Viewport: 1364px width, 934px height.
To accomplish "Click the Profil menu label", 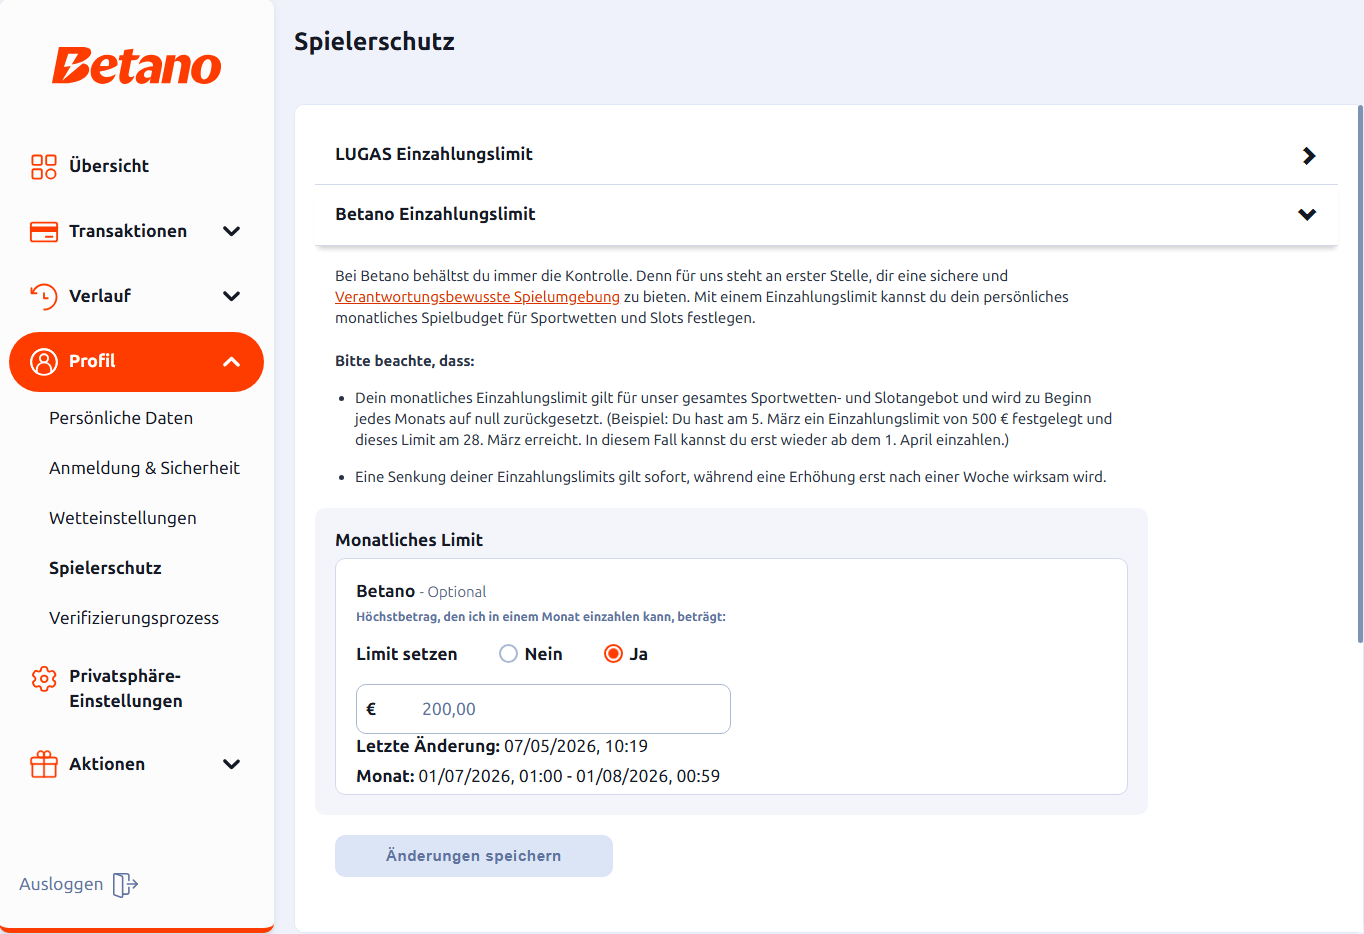I will (x=92, y=361).
